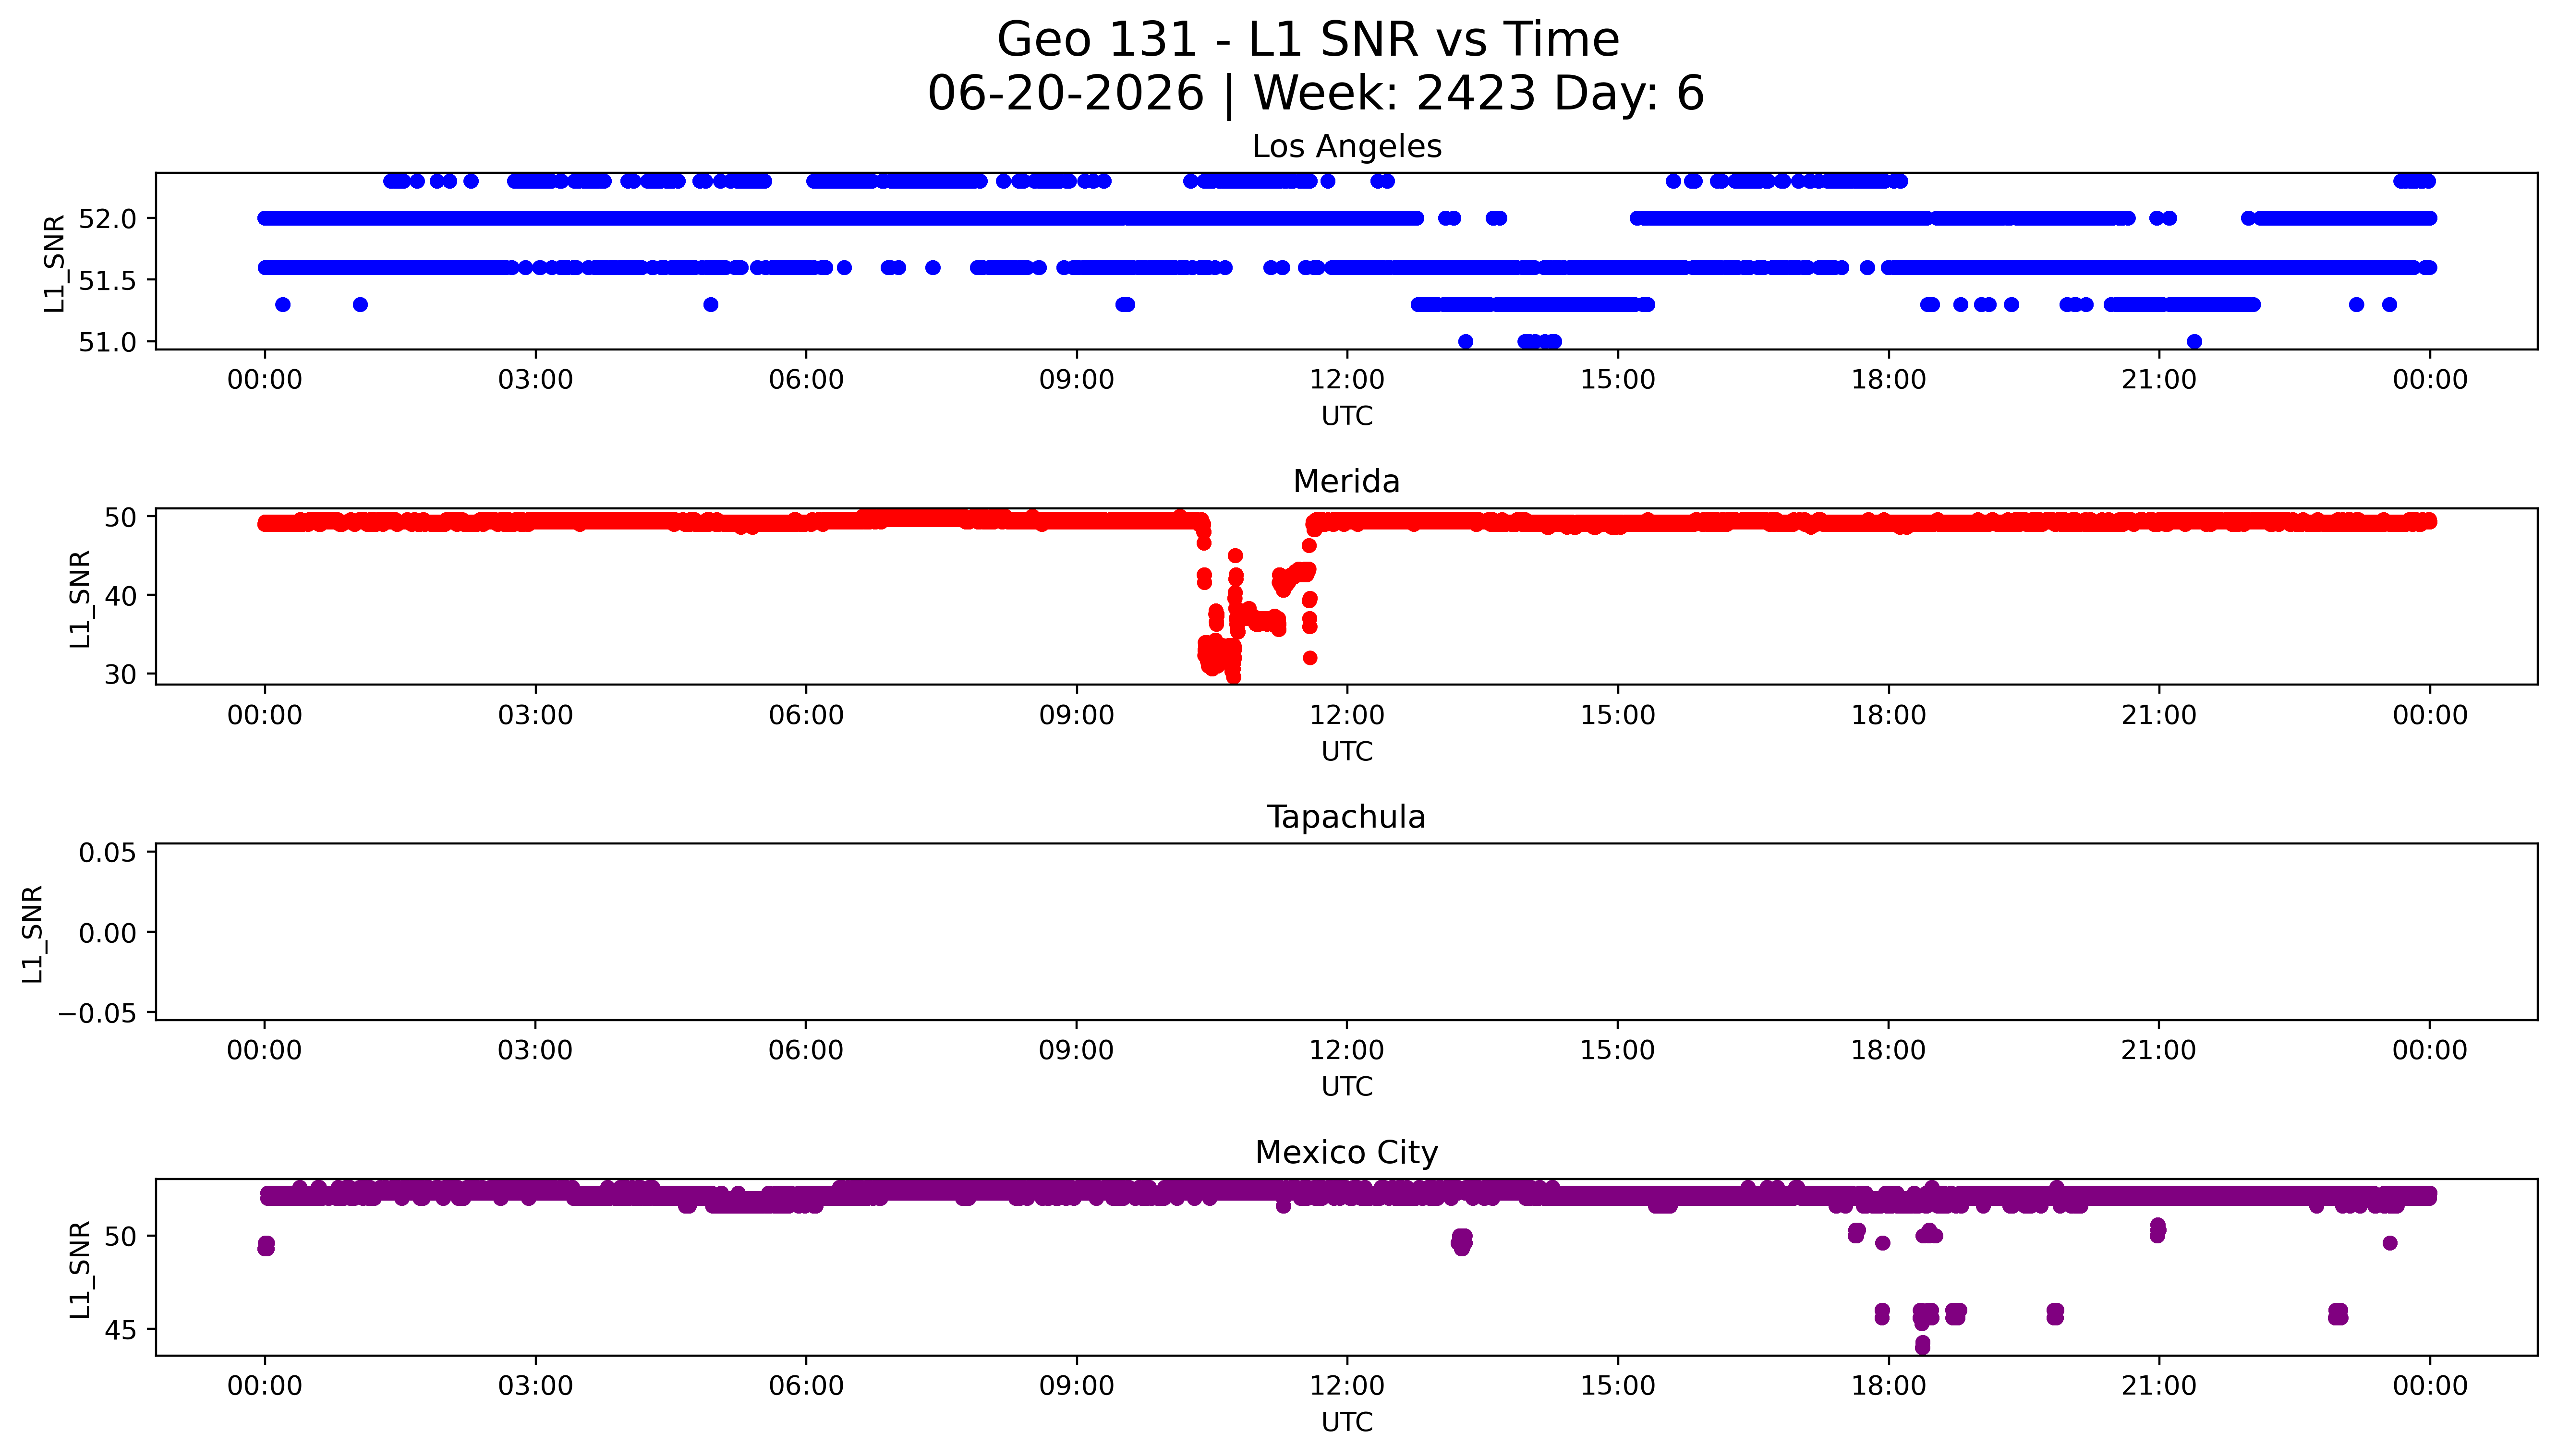Click the L1_SNR y-axis label of Merida plot
The height and width of the screenshot is (1456, 2557).
81,598
